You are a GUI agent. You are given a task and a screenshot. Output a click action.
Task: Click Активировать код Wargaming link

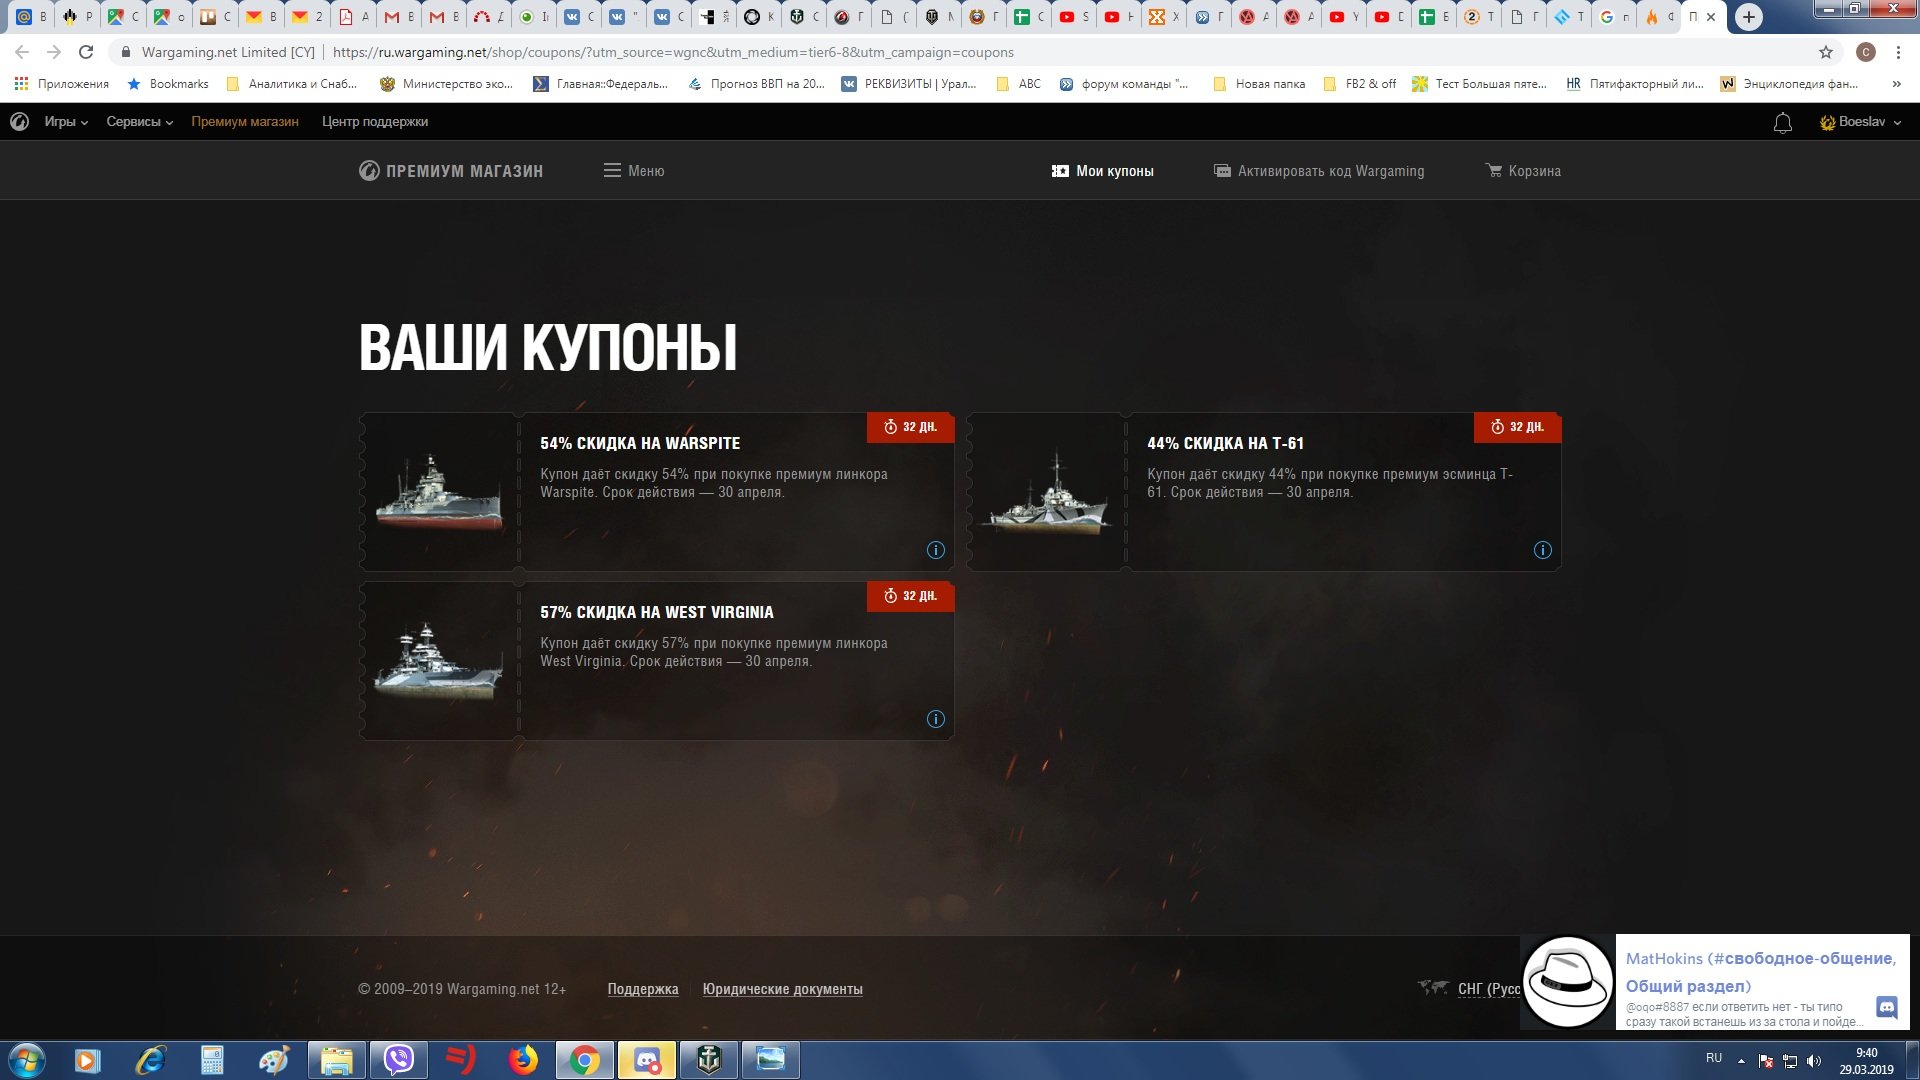(1319, 171)
